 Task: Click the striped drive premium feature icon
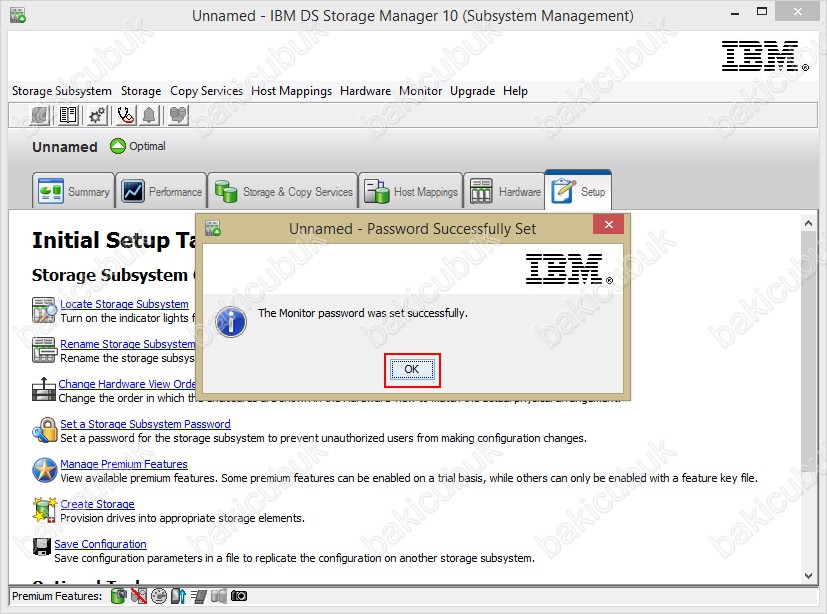click(x=199, y=596)
